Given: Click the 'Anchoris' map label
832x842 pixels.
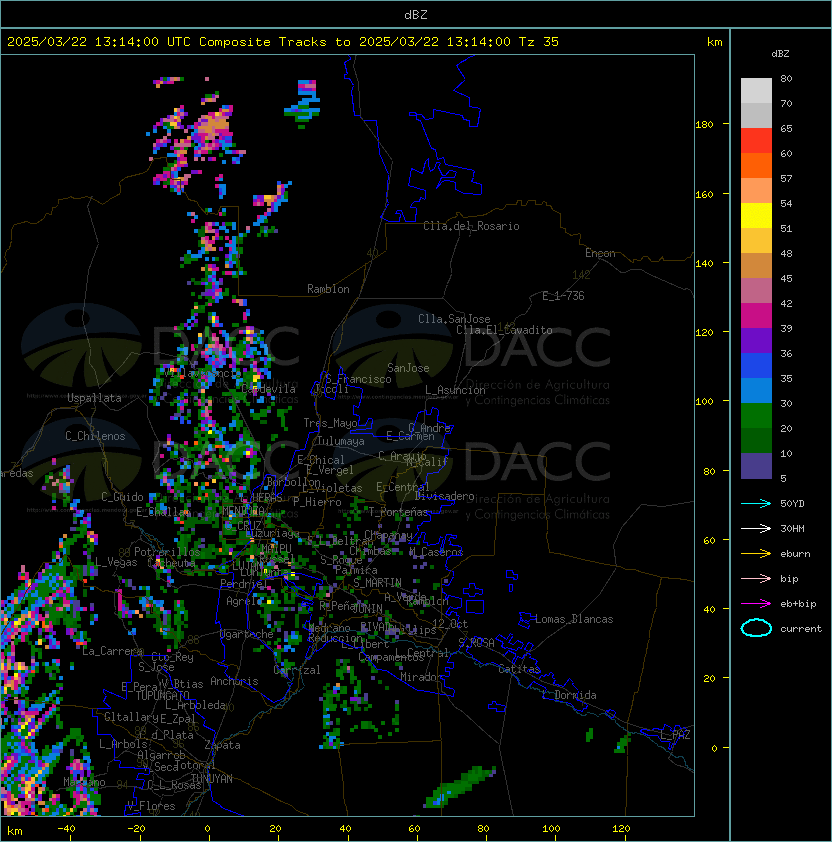Looking at the screenshot, I should tap(234, 681).
